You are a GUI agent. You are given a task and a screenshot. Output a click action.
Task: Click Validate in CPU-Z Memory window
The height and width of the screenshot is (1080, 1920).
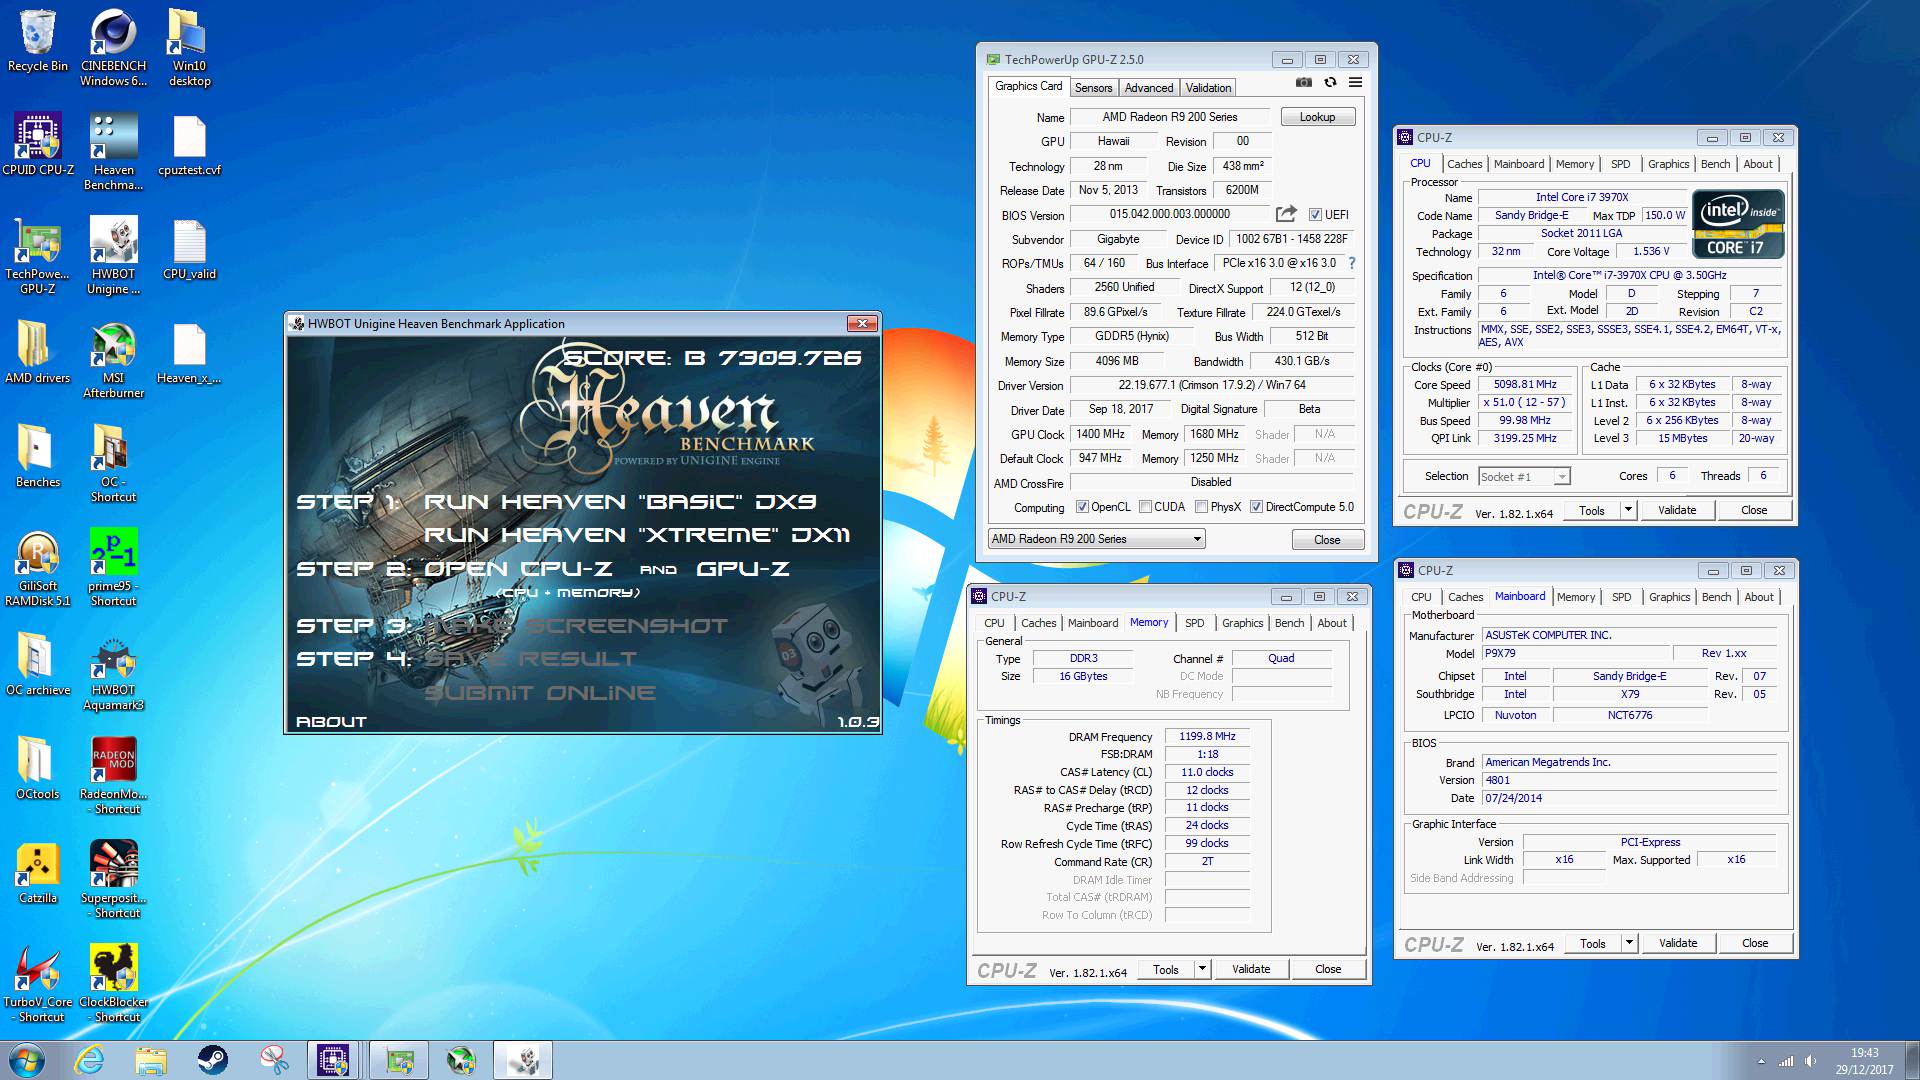click(1251, 969)
